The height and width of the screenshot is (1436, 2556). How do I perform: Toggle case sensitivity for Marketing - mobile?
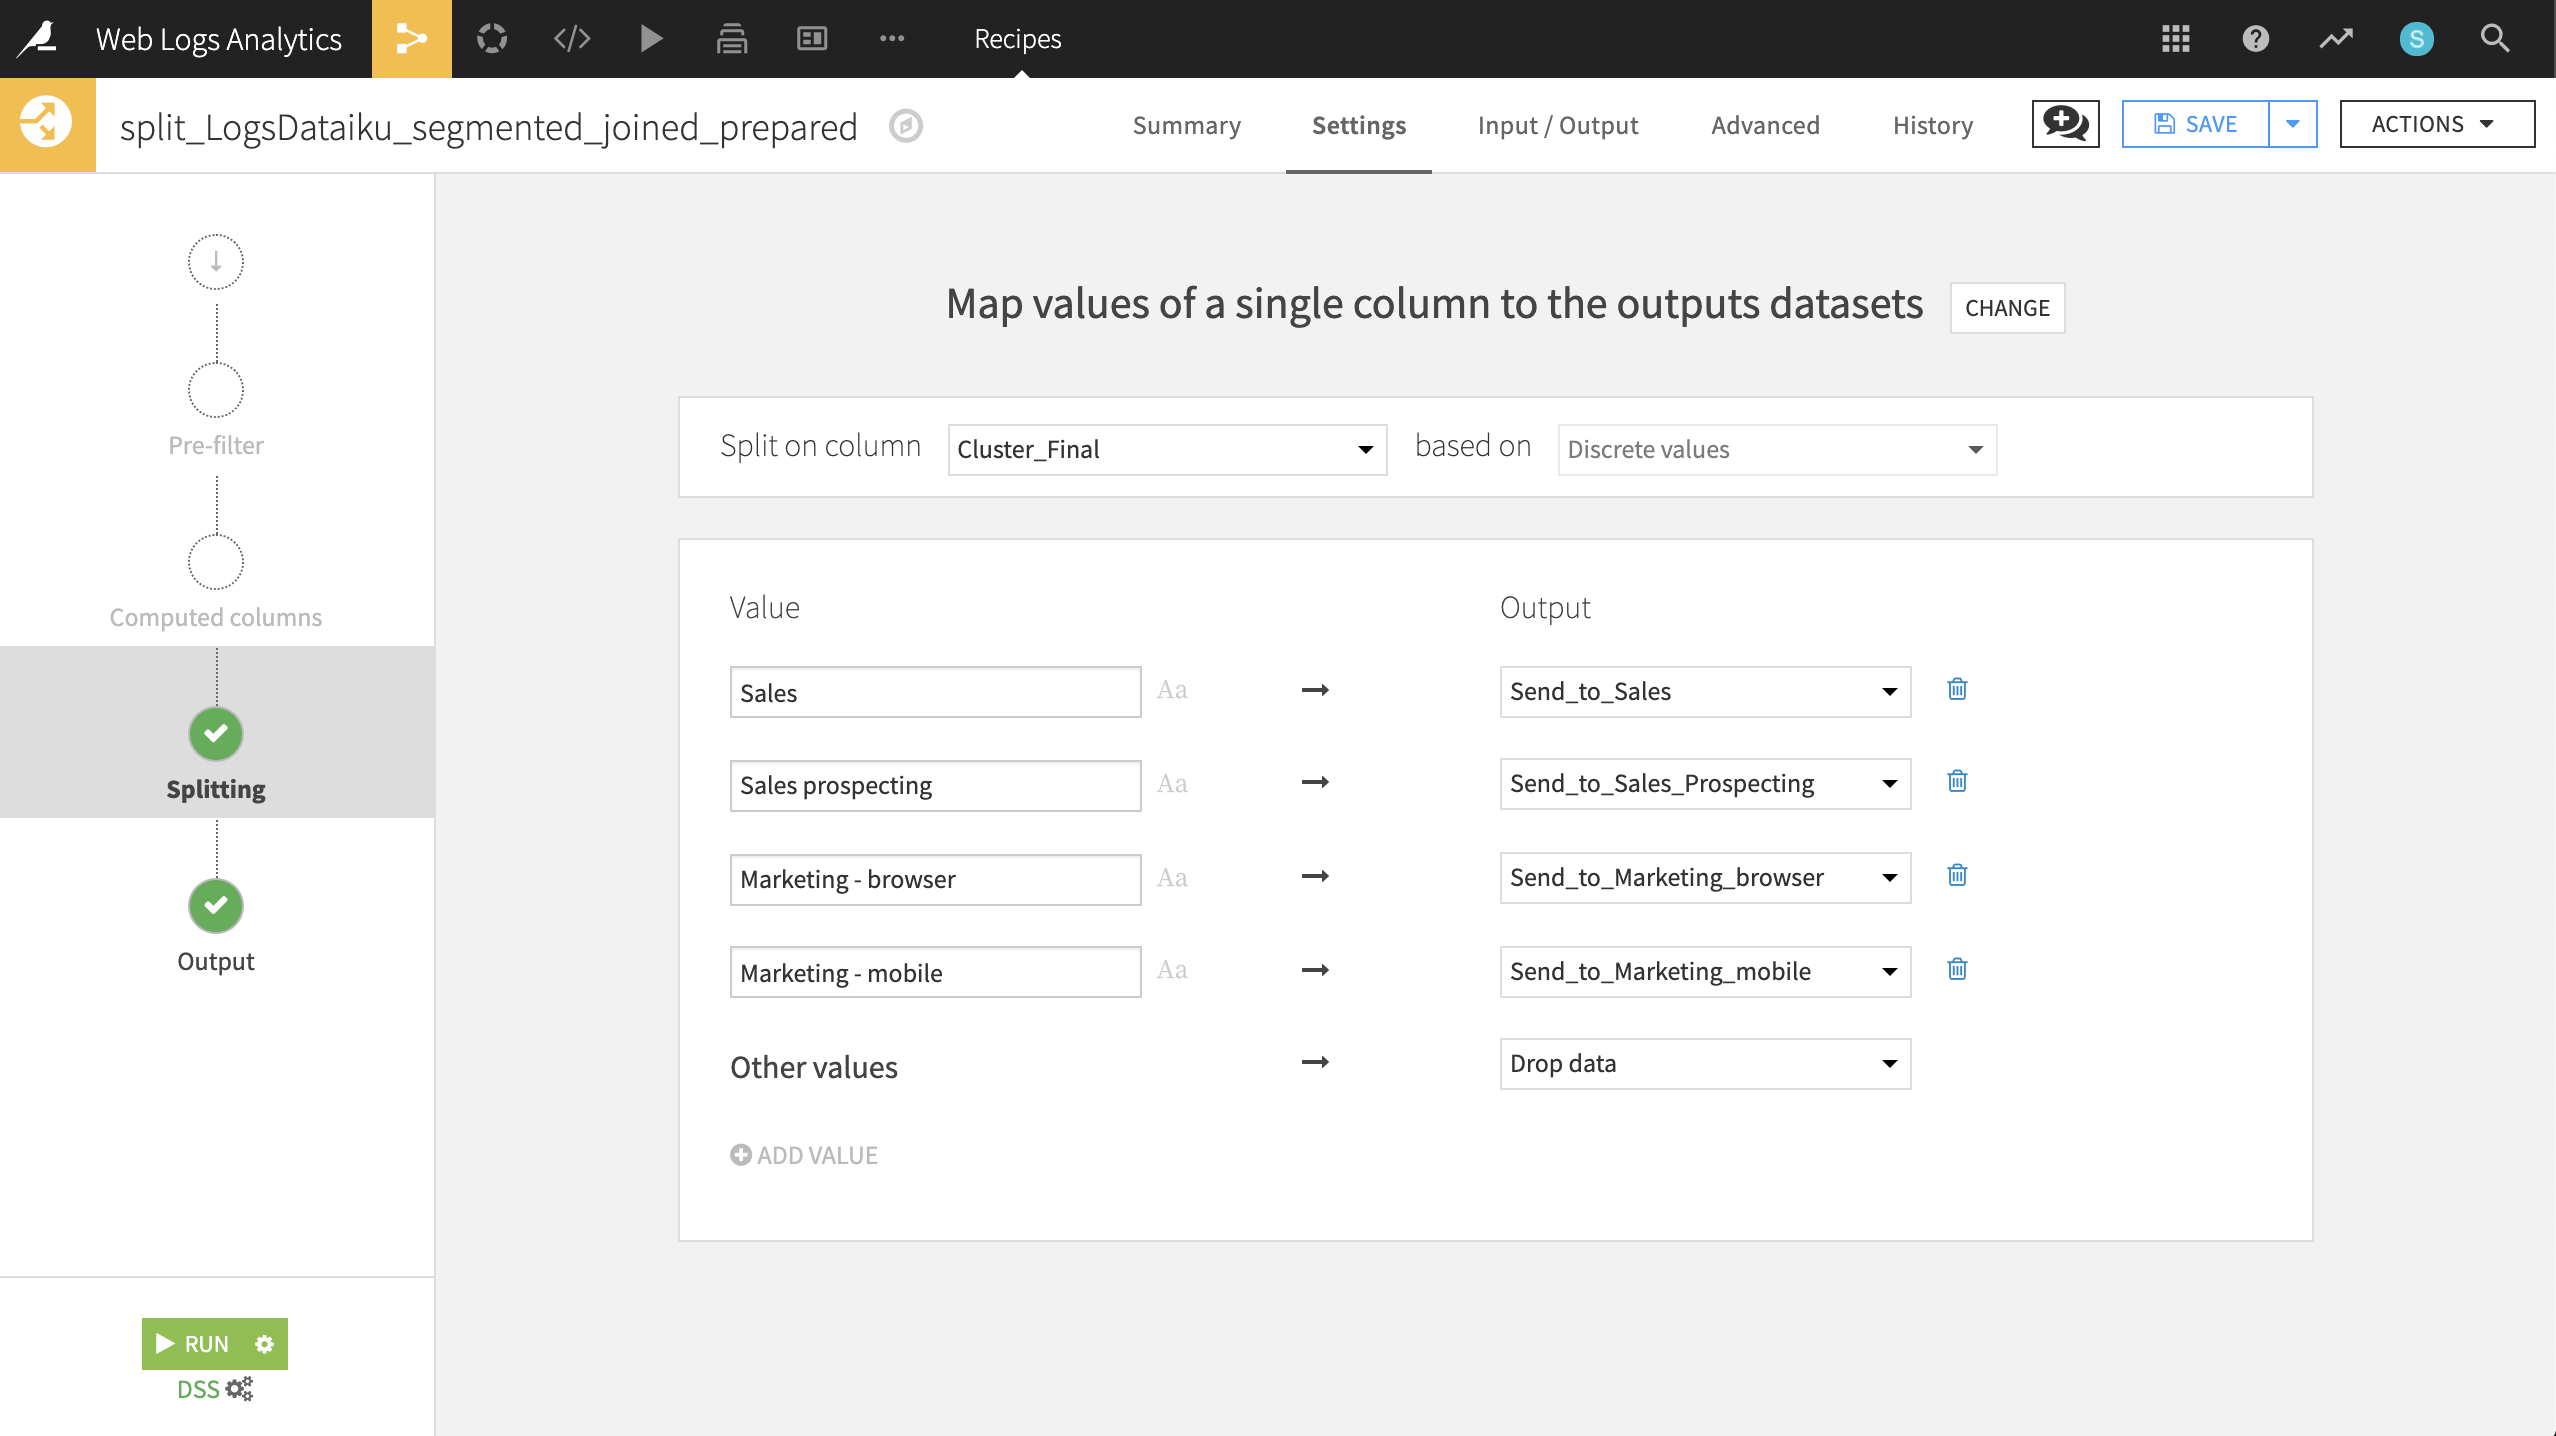[x=1171, y=969]
